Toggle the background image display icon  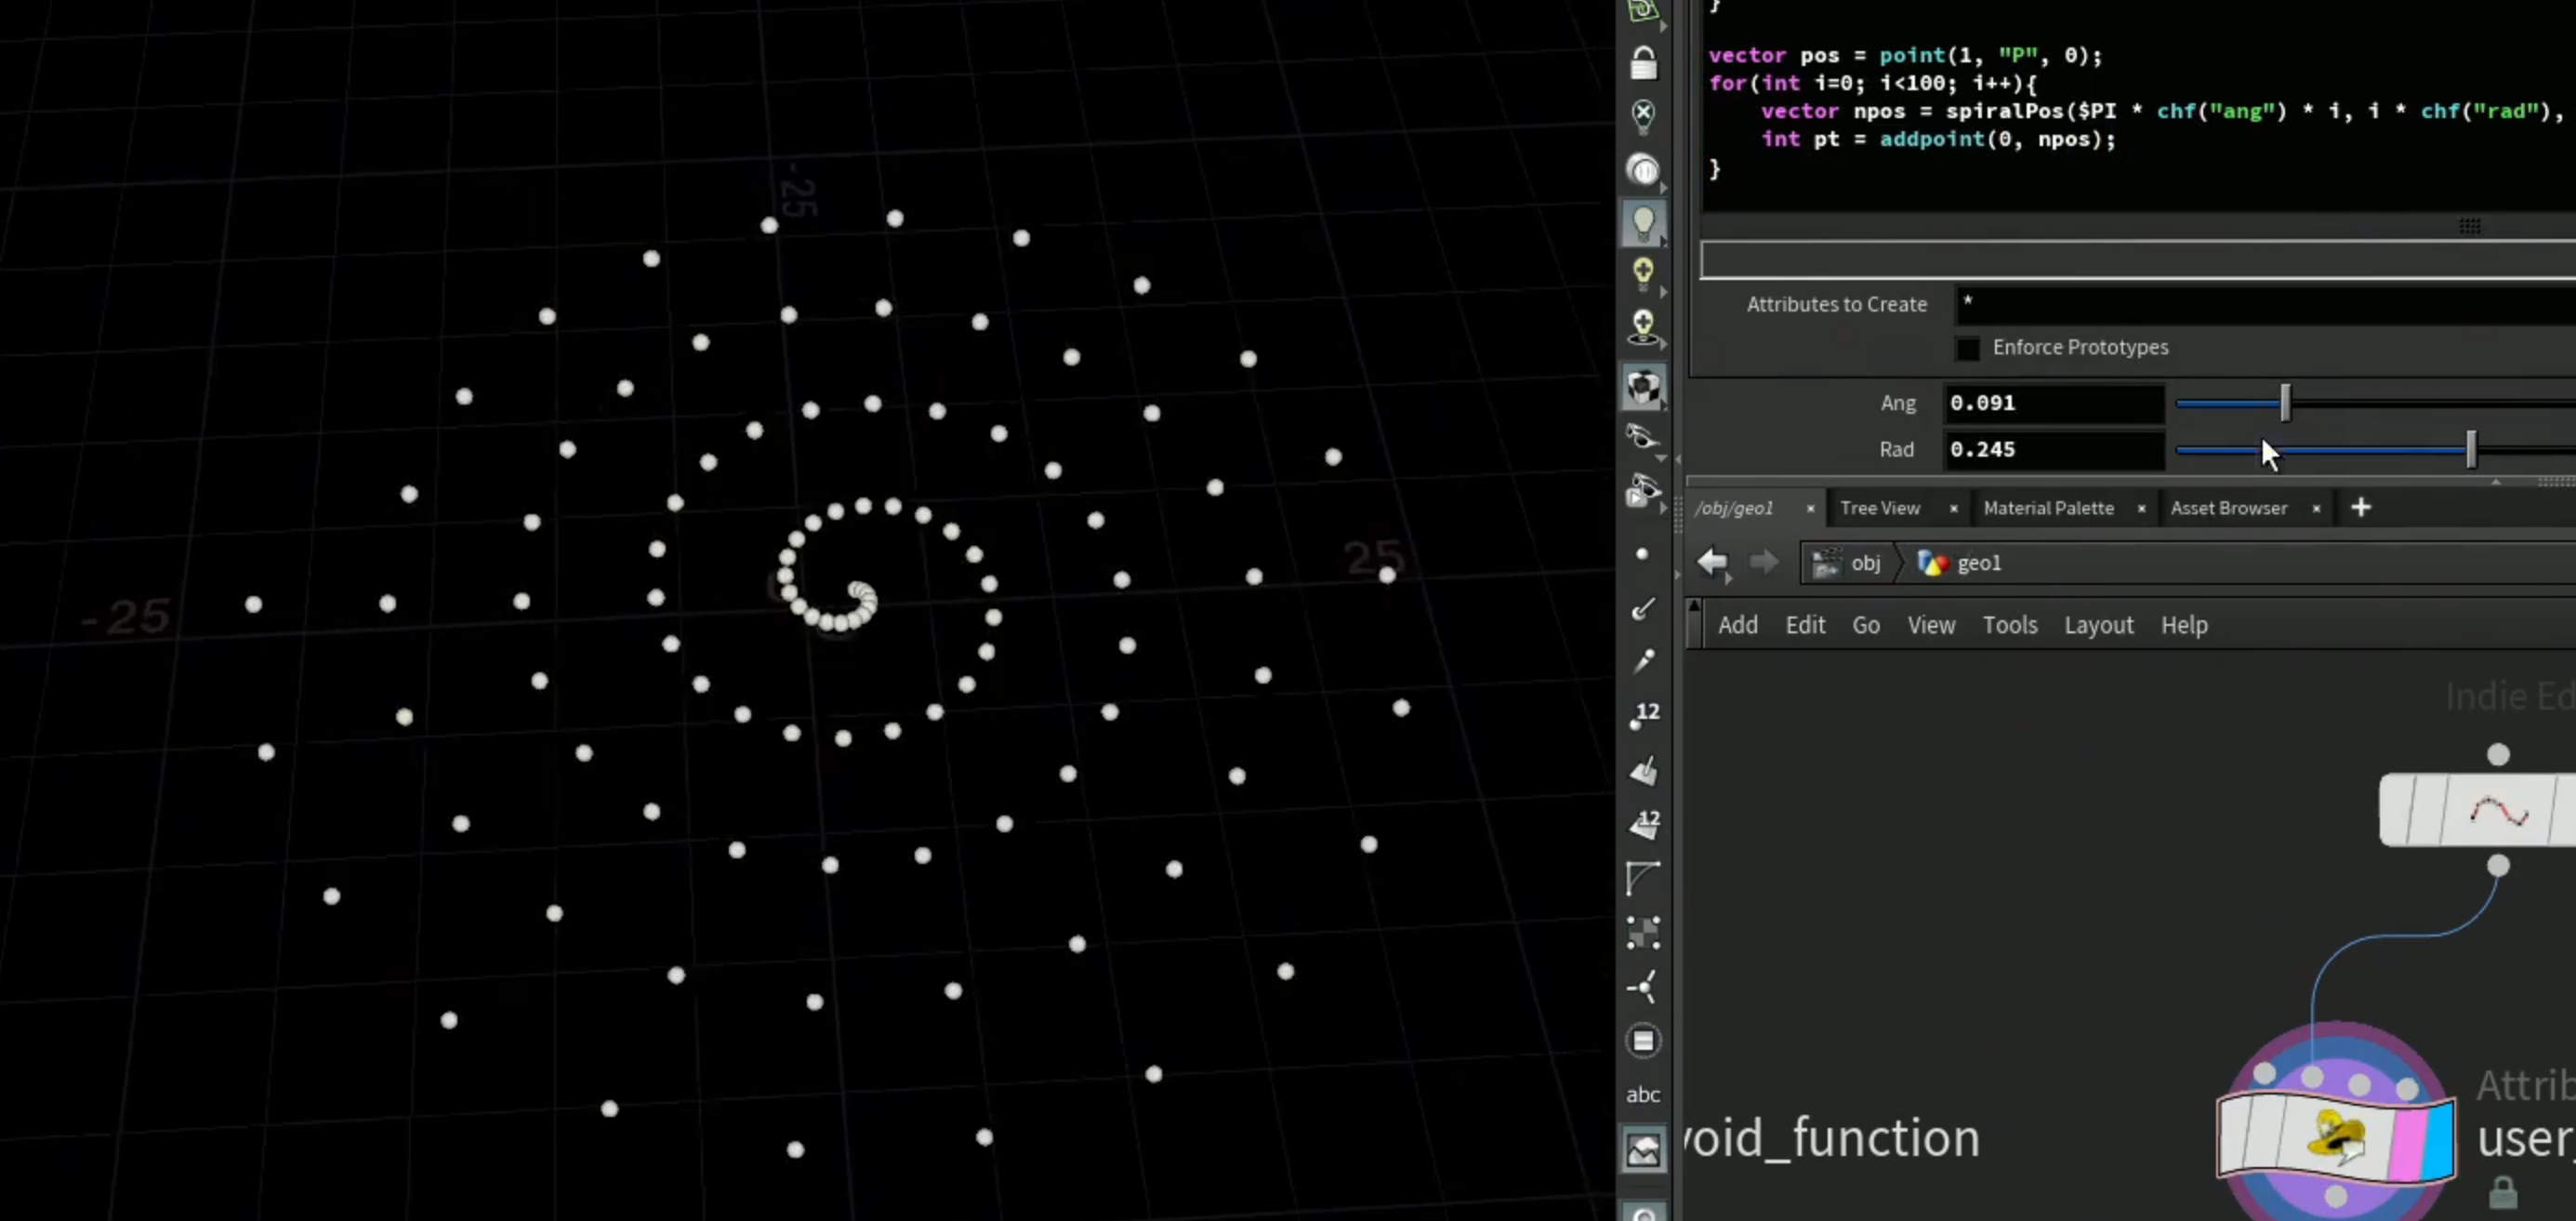[x=1643, y=1151]
